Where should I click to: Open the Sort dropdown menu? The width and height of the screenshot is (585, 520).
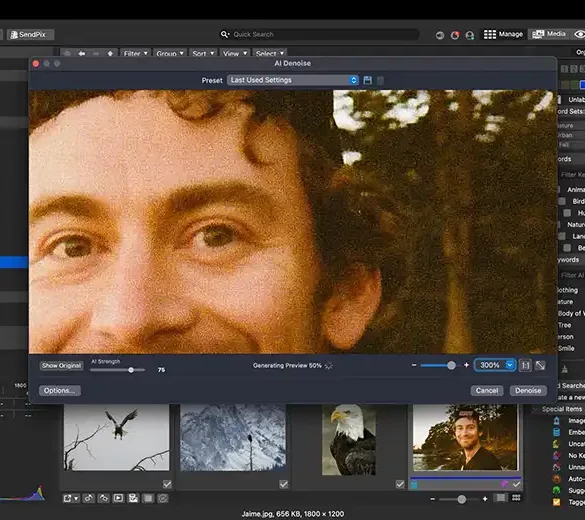click(203, 54)
